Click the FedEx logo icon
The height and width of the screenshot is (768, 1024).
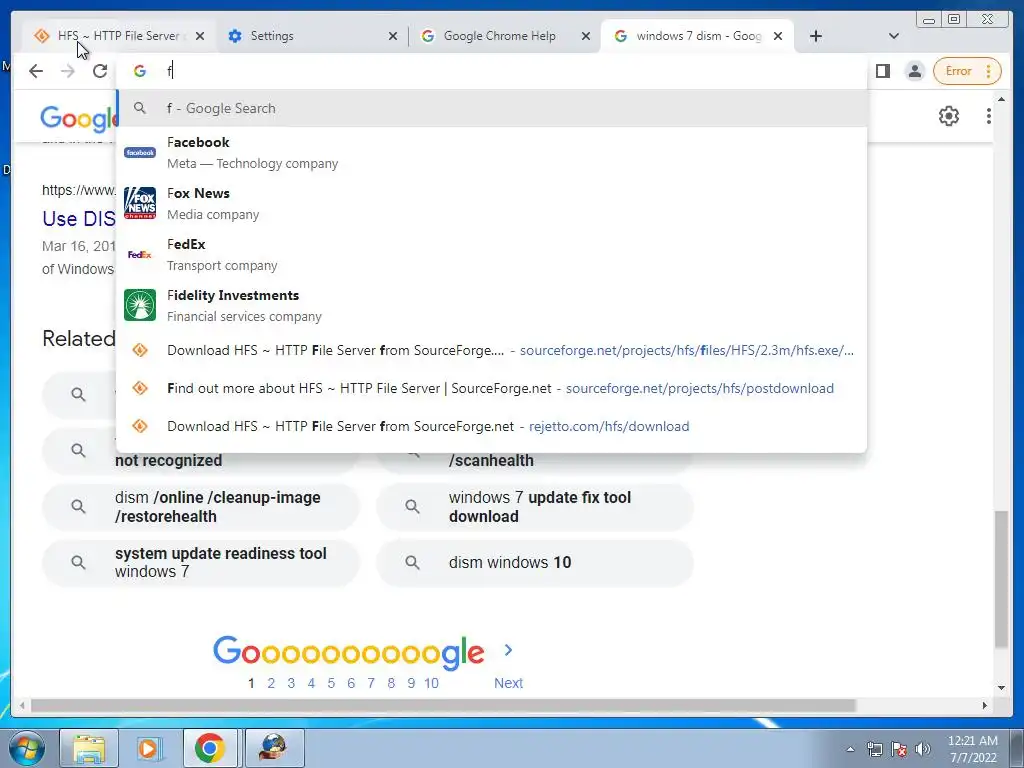(x=140, y=254)
